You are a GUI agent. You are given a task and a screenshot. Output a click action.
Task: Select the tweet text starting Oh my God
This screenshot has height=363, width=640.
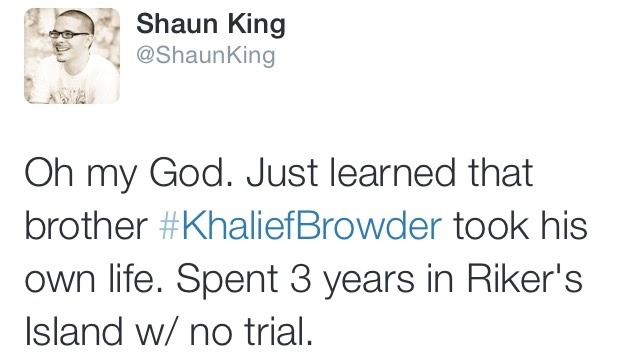[x=306, y=252]
